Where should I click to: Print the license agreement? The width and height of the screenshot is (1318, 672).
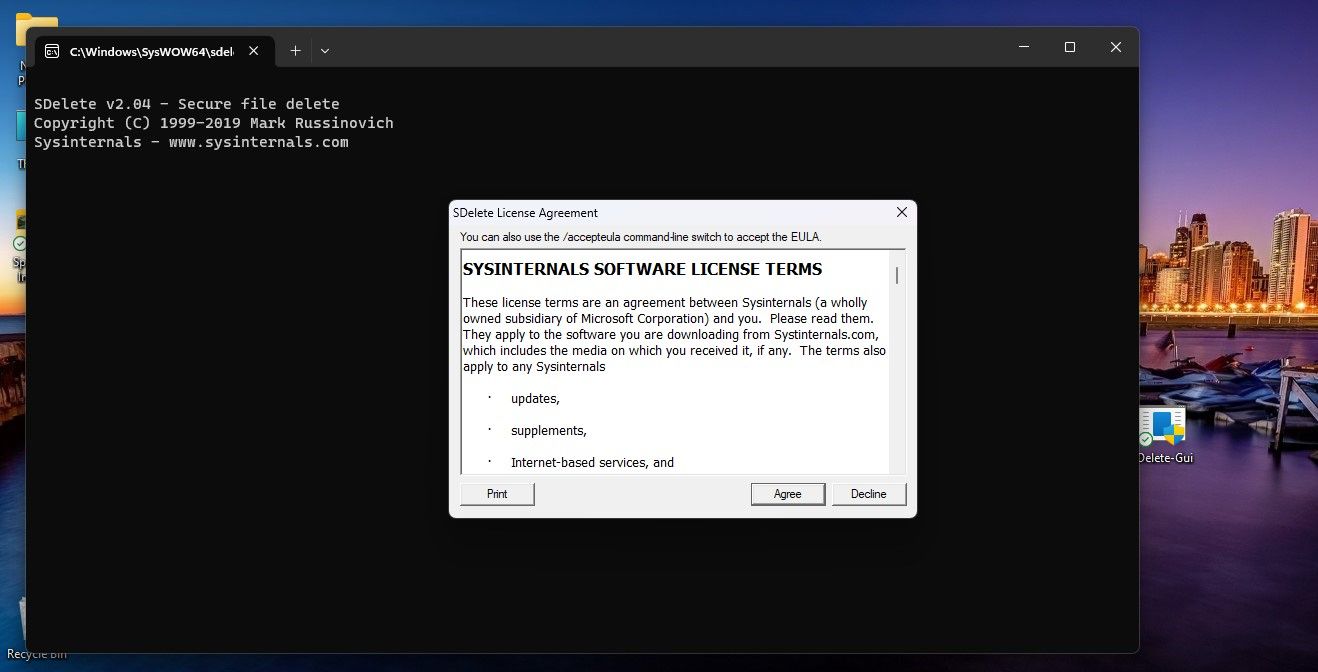[x=496, y=493]
